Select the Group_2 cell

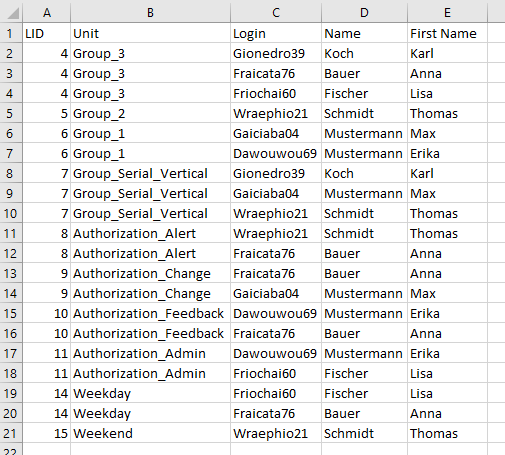click(150, 113)
